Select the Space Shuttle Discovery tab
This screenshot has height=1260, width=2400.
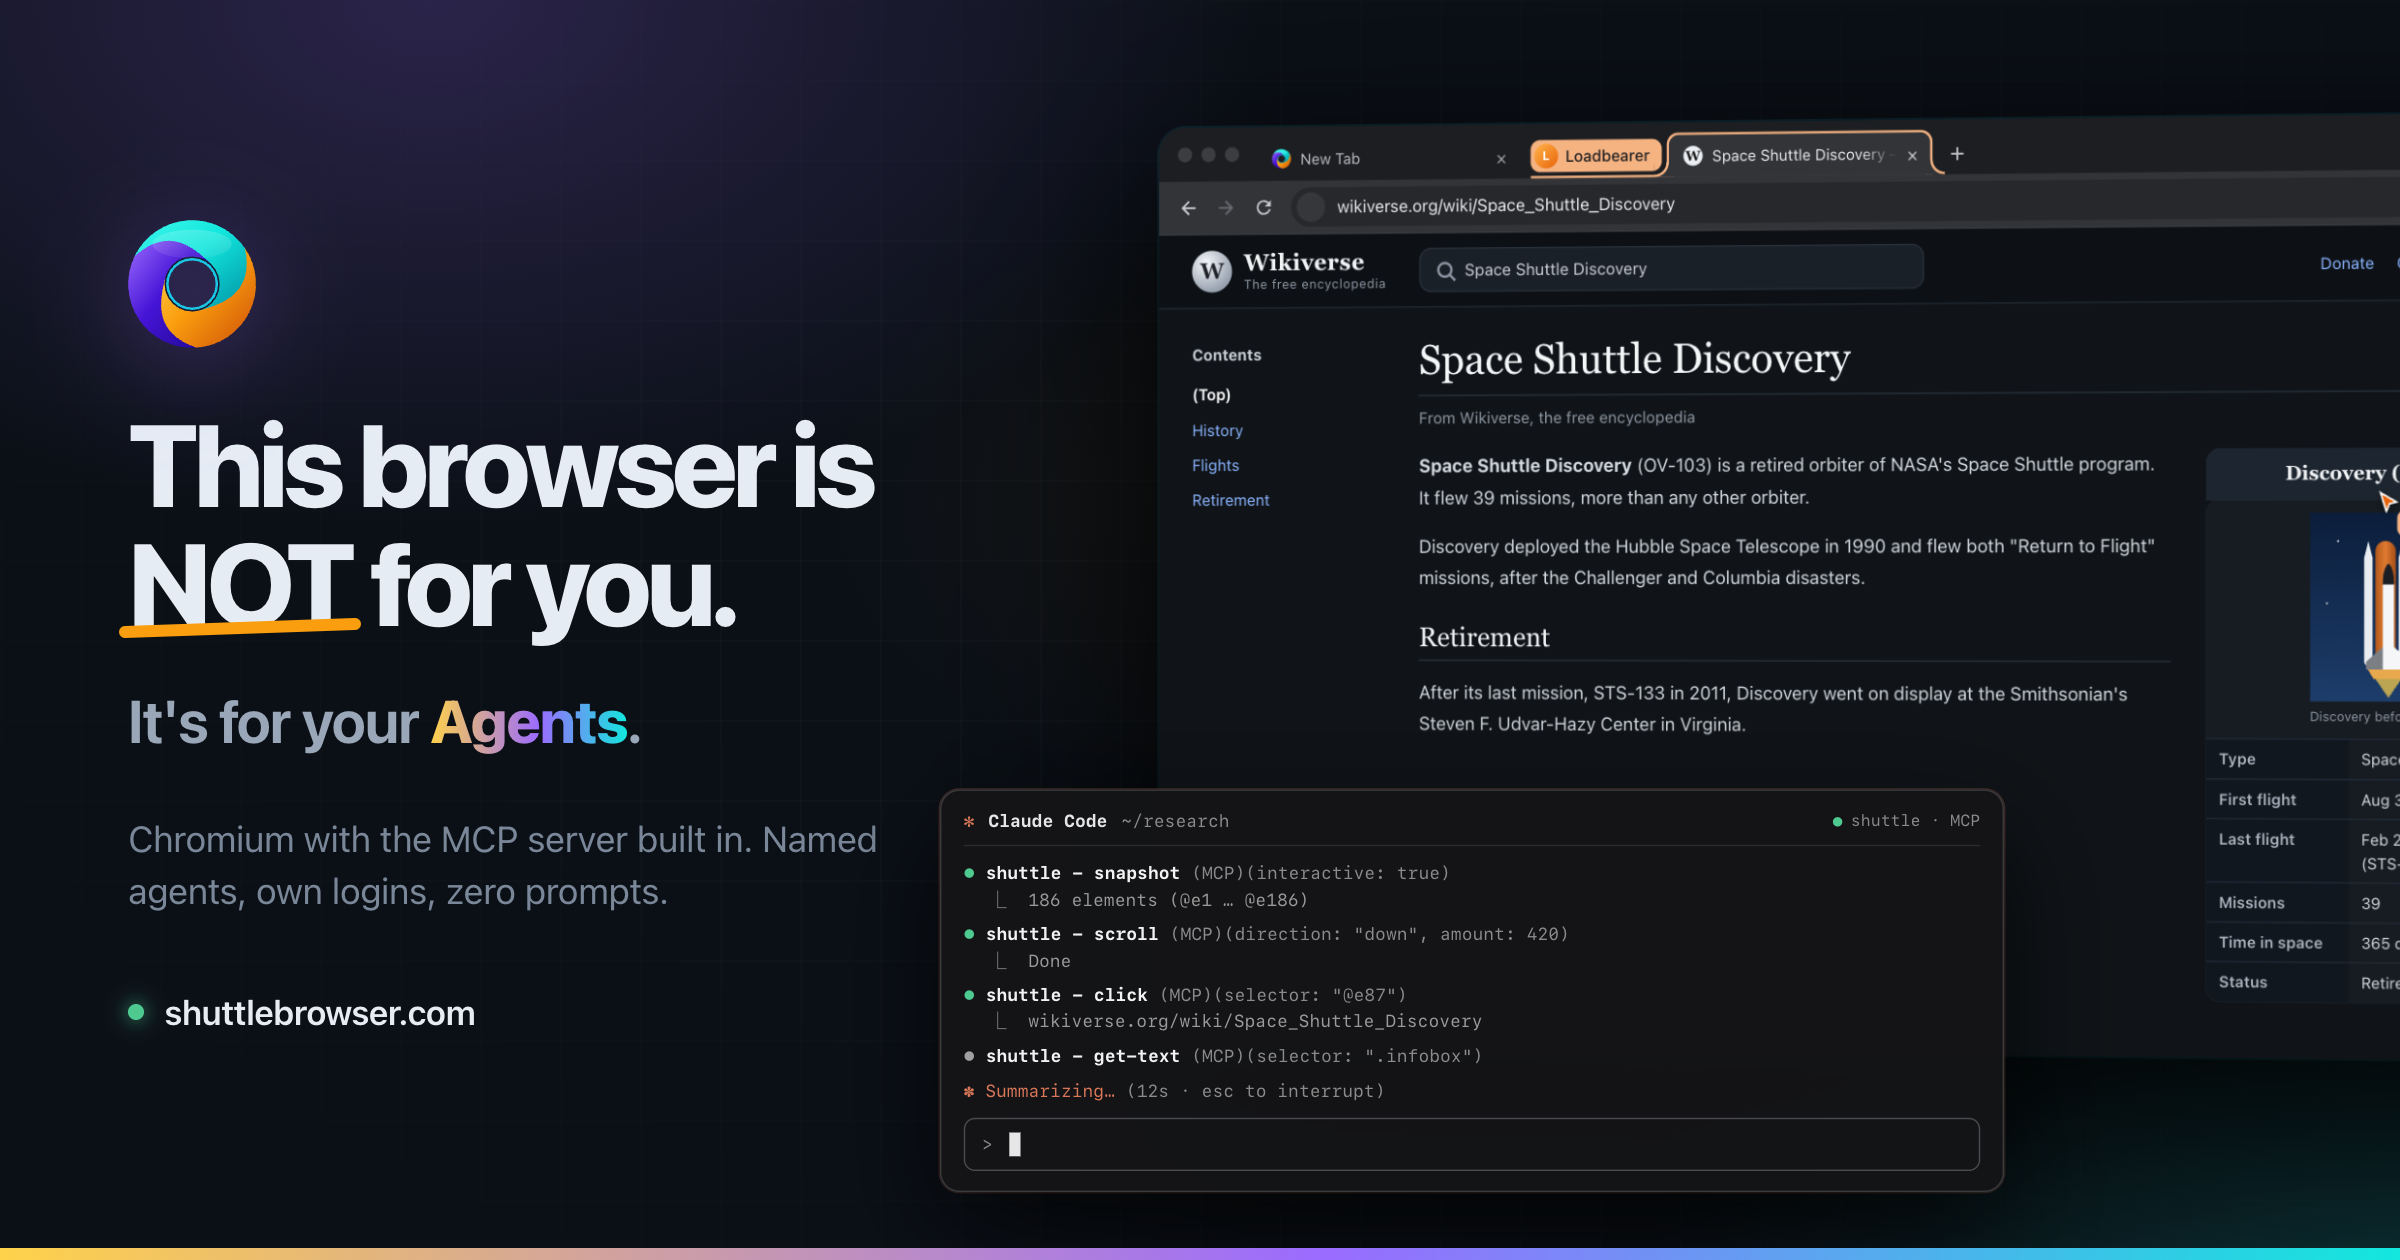pos(1799,155)
